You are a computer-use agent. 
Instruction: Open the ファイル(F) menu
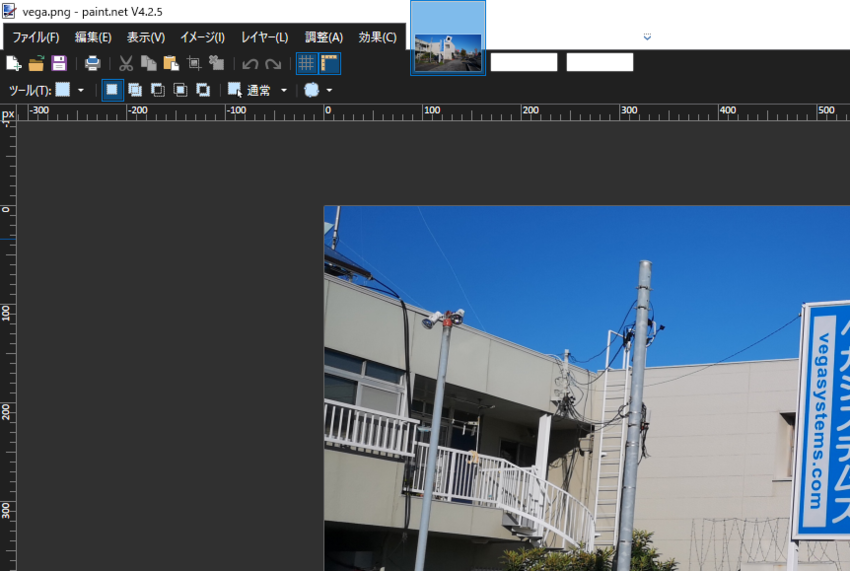(36, 37)
